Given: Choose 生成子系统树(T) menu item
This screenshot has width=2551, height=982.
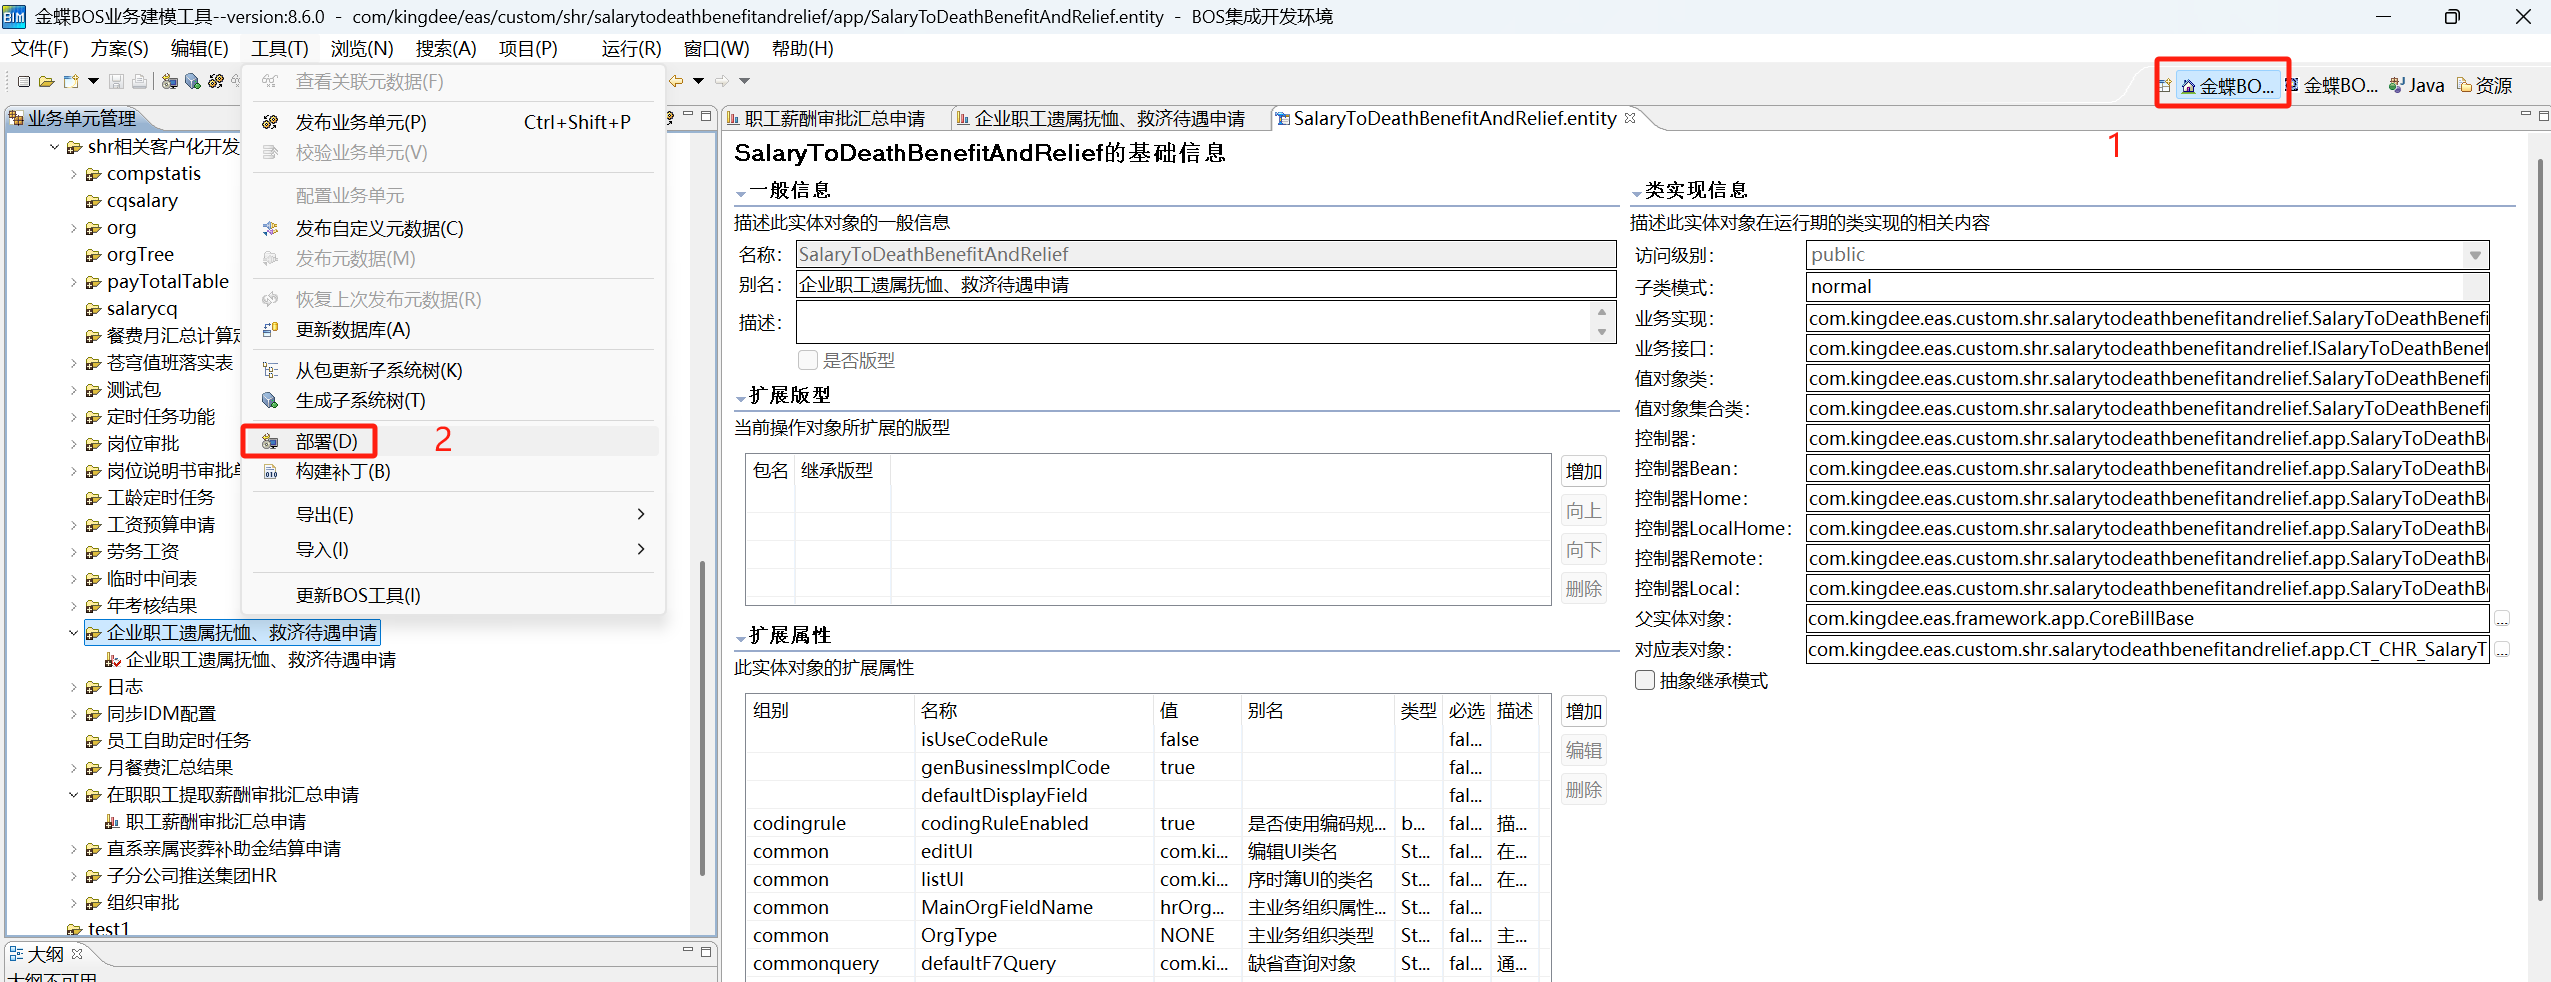Looking at the screenshot, I should (x=452, y=401).
